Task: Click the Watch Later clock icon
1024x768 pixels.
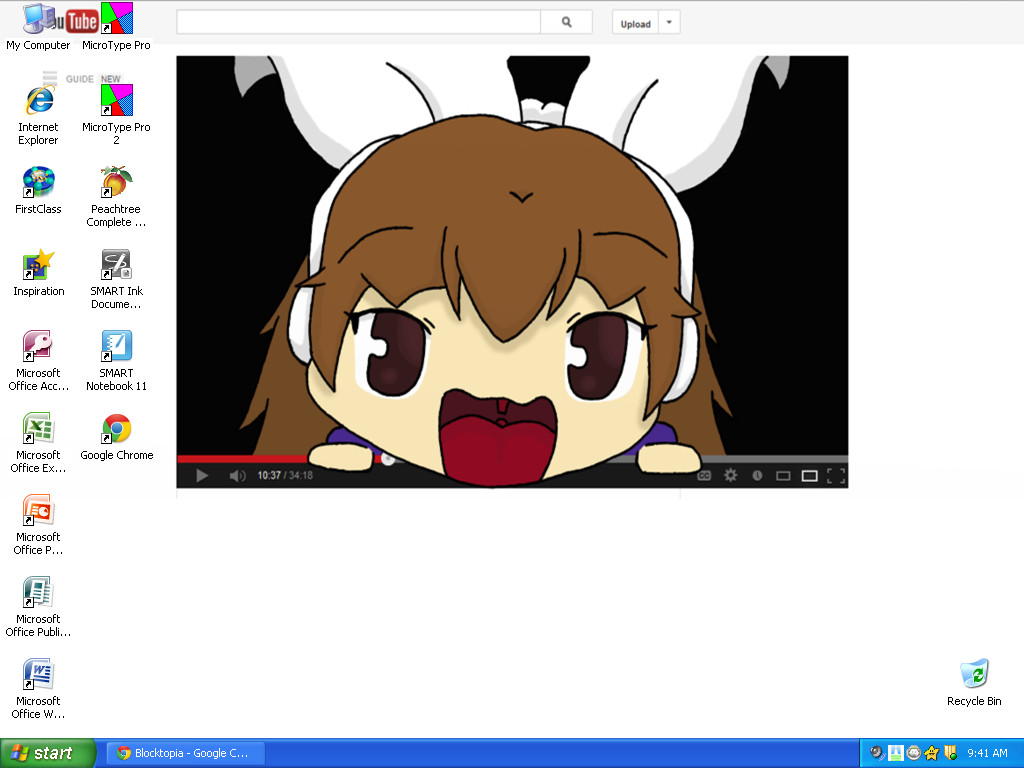Action: [757, 475]
